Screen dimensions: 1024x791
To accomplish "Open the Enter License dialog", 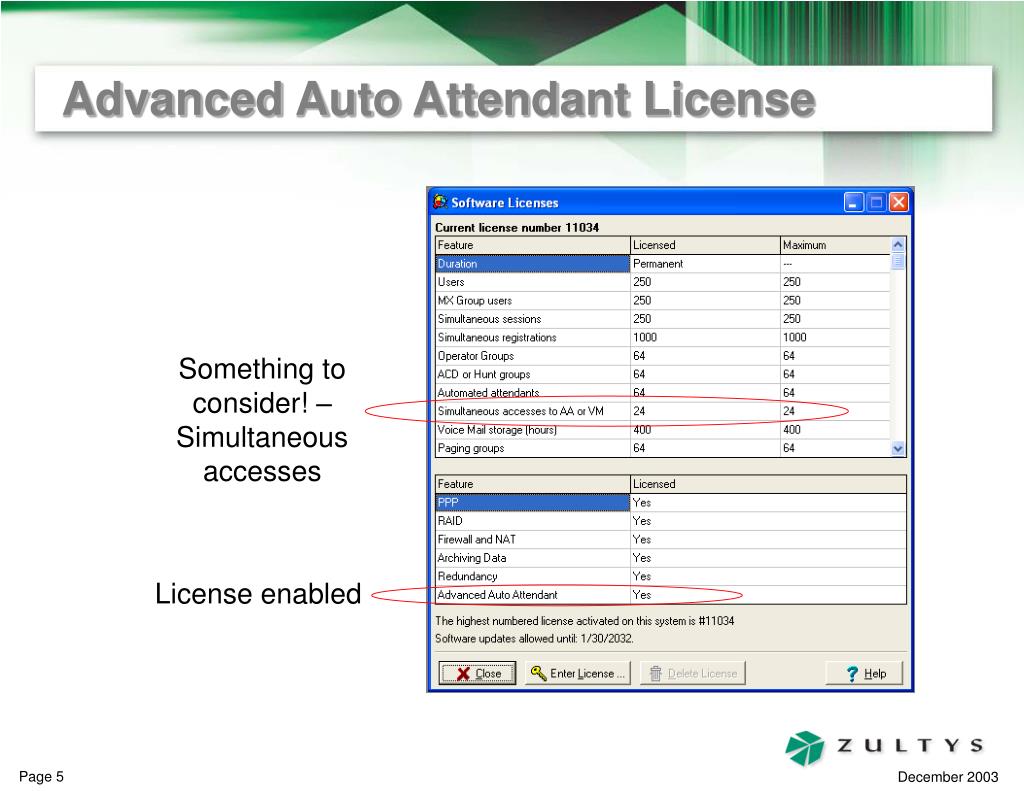I will pyautogui.click(x=577, y=673).
